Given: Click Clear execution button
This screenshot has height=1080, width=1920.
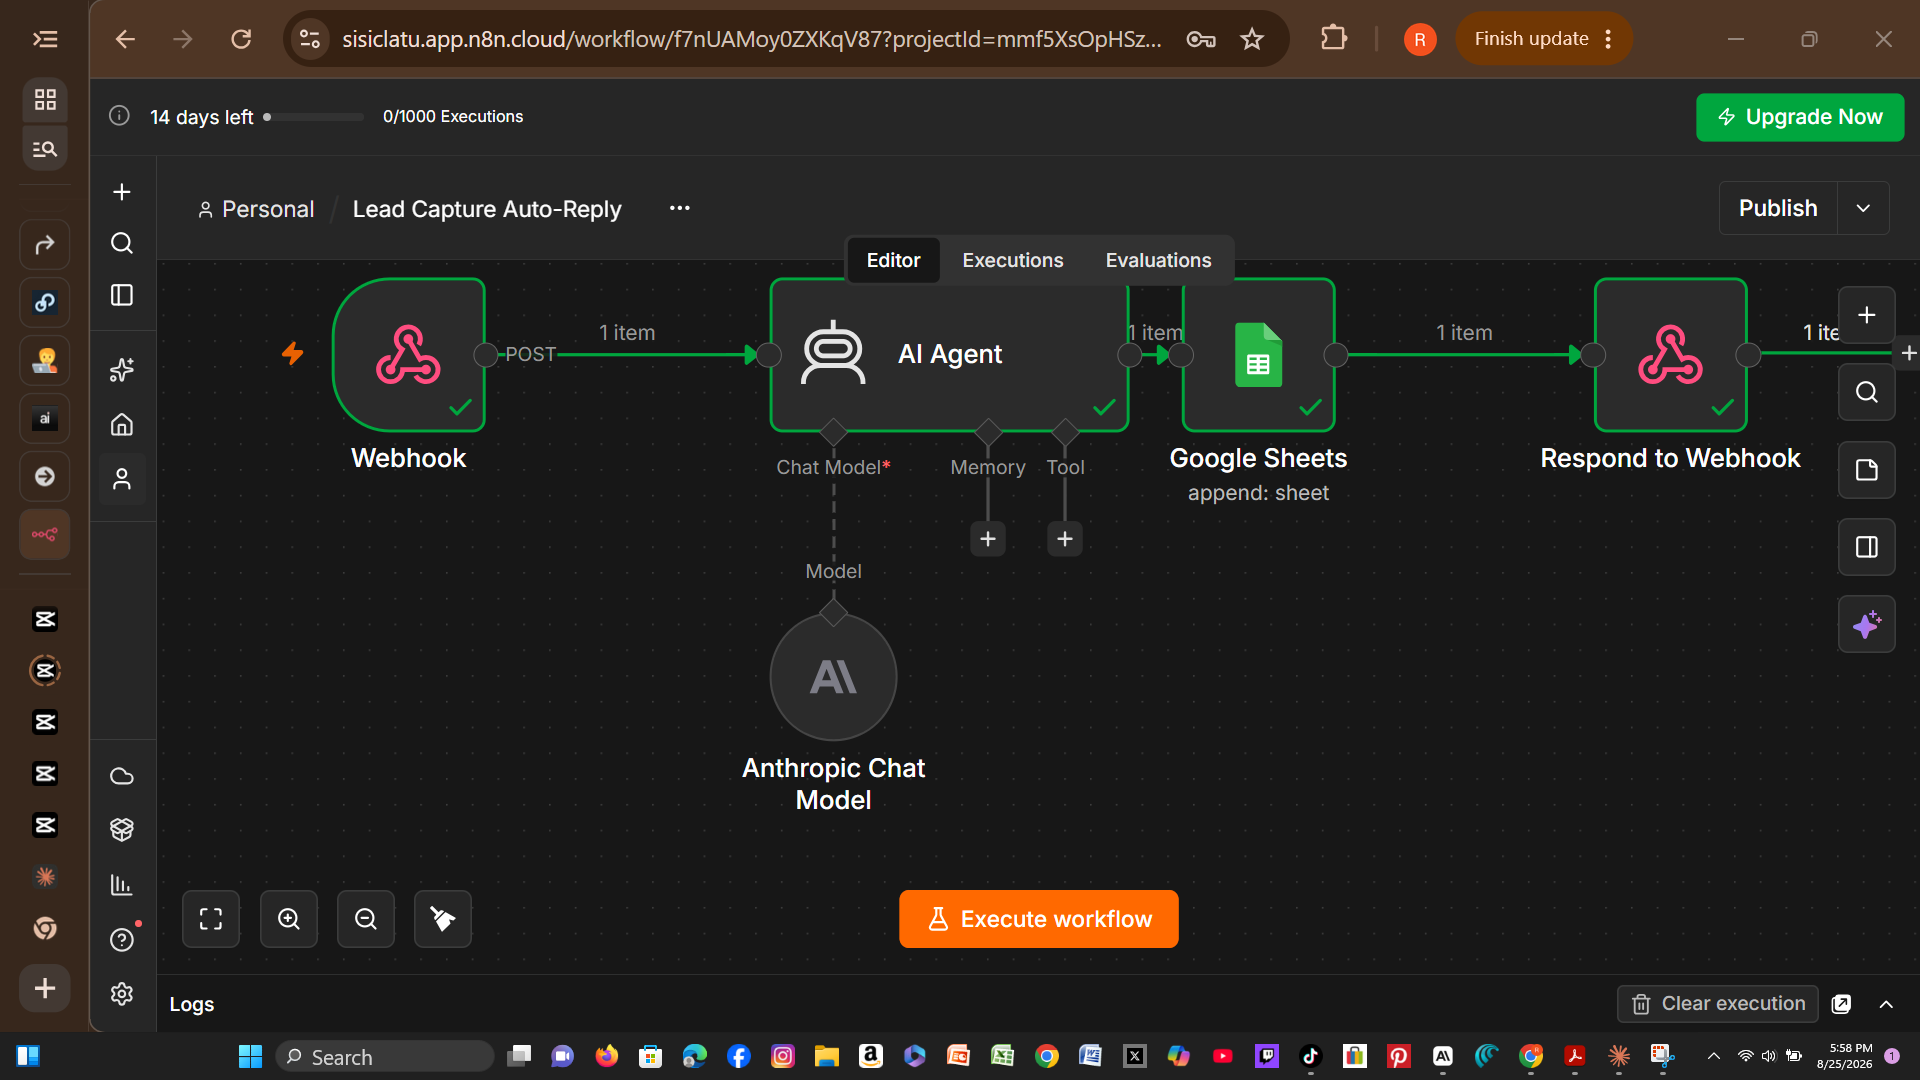Looking at the screenshot, I should click(x=1718, y=1004).
